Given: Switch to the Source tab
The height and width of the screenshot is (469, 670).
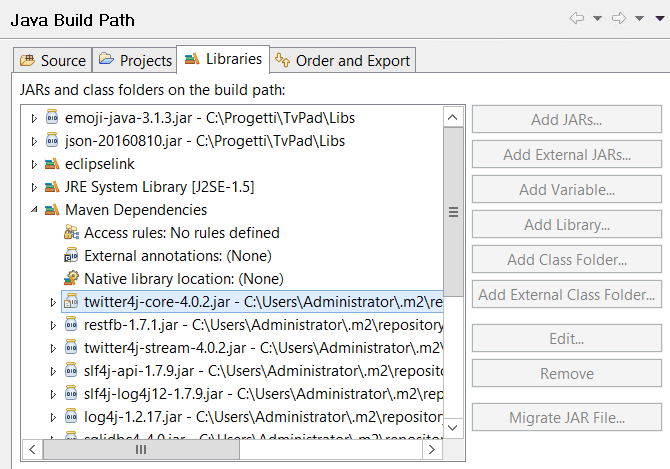Looking at the screenshot, I should (x=53, y=61).
